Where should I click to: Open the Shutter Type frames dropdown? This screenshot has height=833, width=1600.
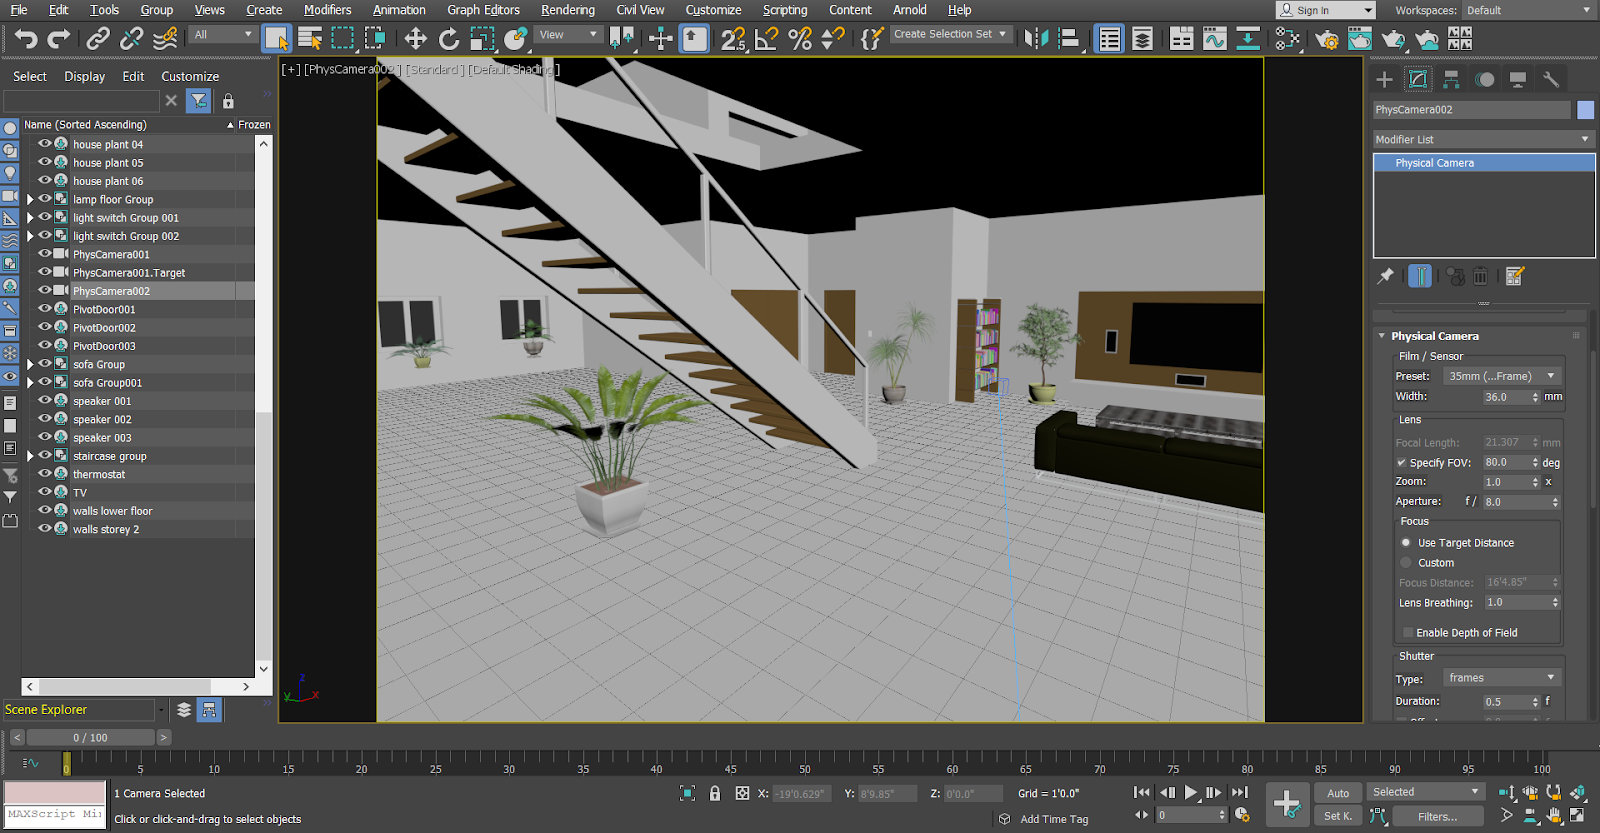pos(1502,678)
